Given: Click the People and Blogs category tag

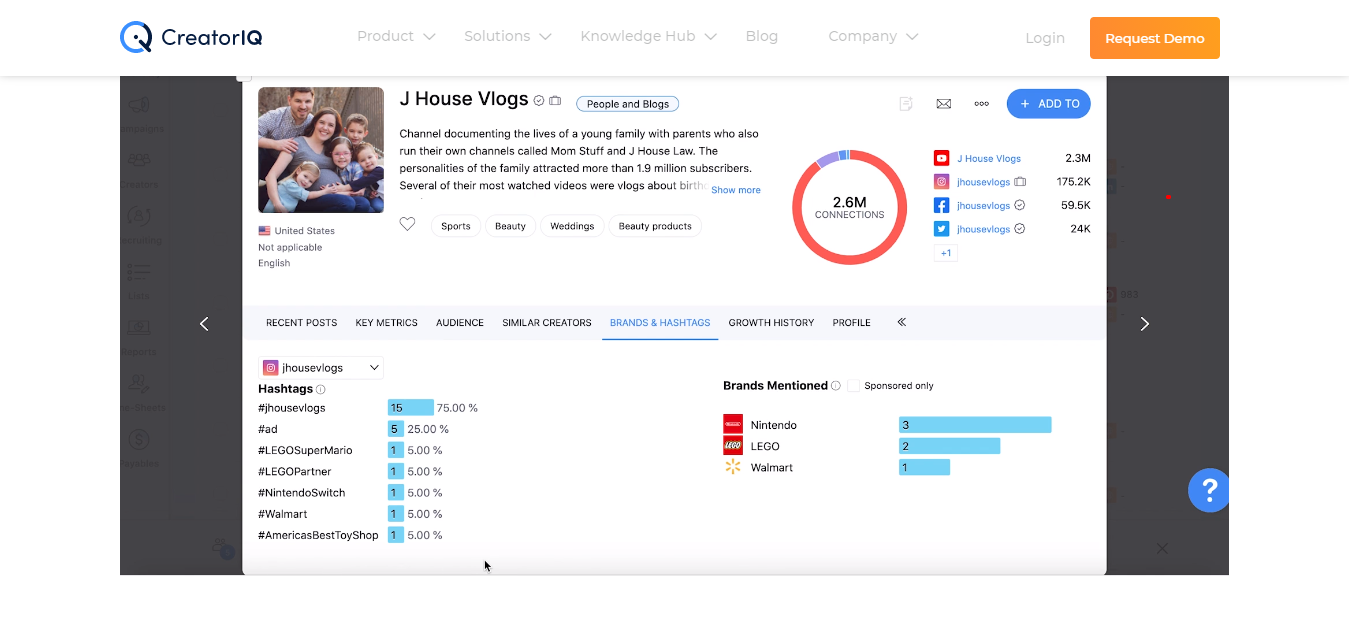Looking at the screenshot, I should [628, 104].
